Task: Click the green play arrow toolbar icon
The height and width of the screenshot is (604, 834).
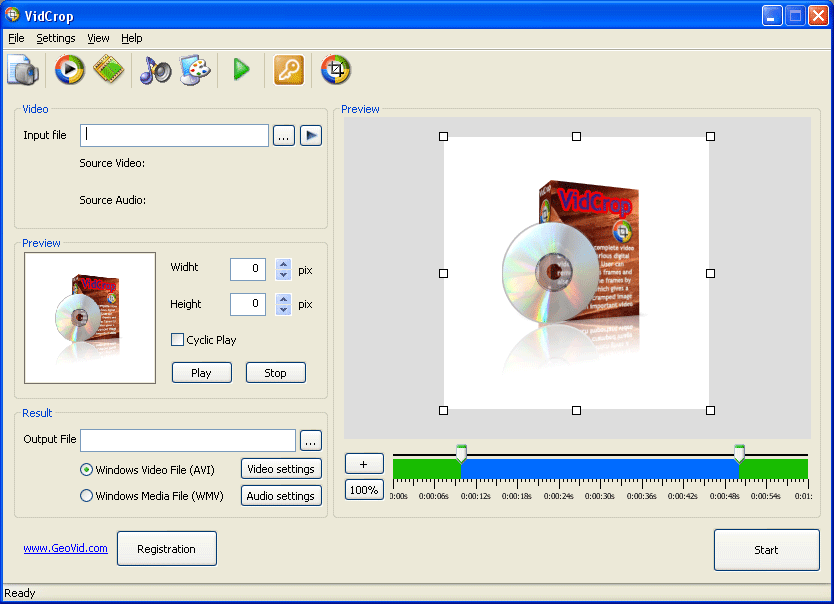Action: [x=241, y=70]
